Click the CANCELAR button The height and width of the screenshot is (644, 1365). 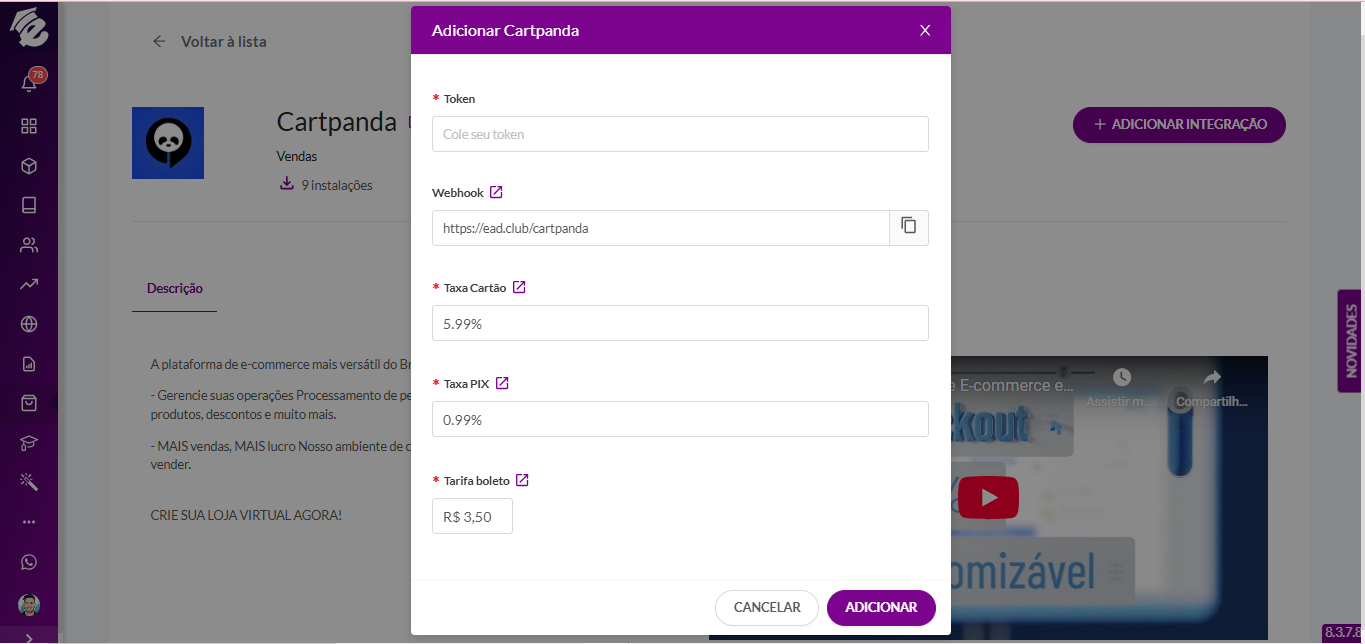coord(767,607)
